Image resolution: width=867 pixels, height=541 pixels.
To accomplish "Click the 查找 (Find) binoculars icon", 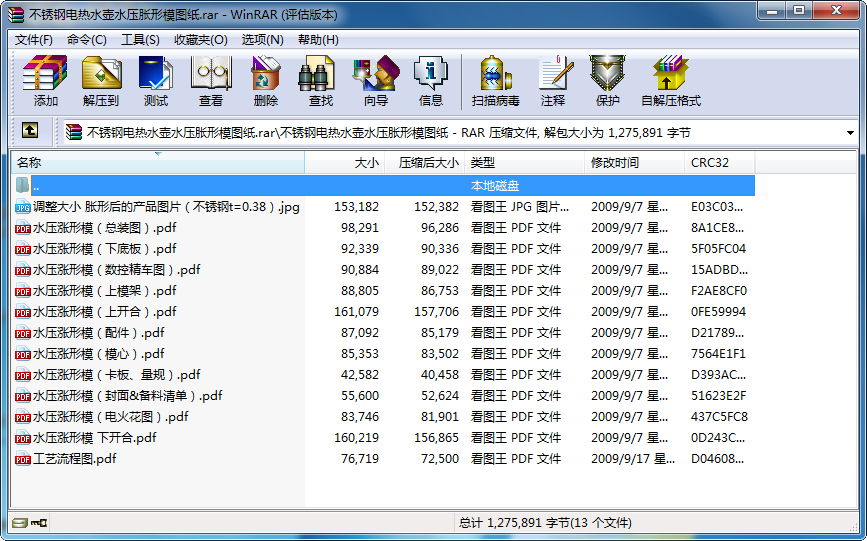I will tap(317, 72).
